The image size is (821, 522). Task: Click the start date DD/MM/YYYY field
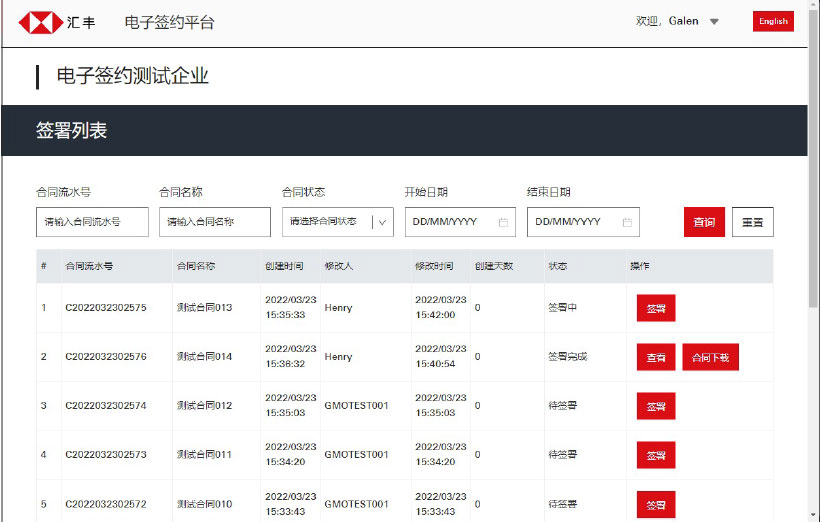[450, 222]
